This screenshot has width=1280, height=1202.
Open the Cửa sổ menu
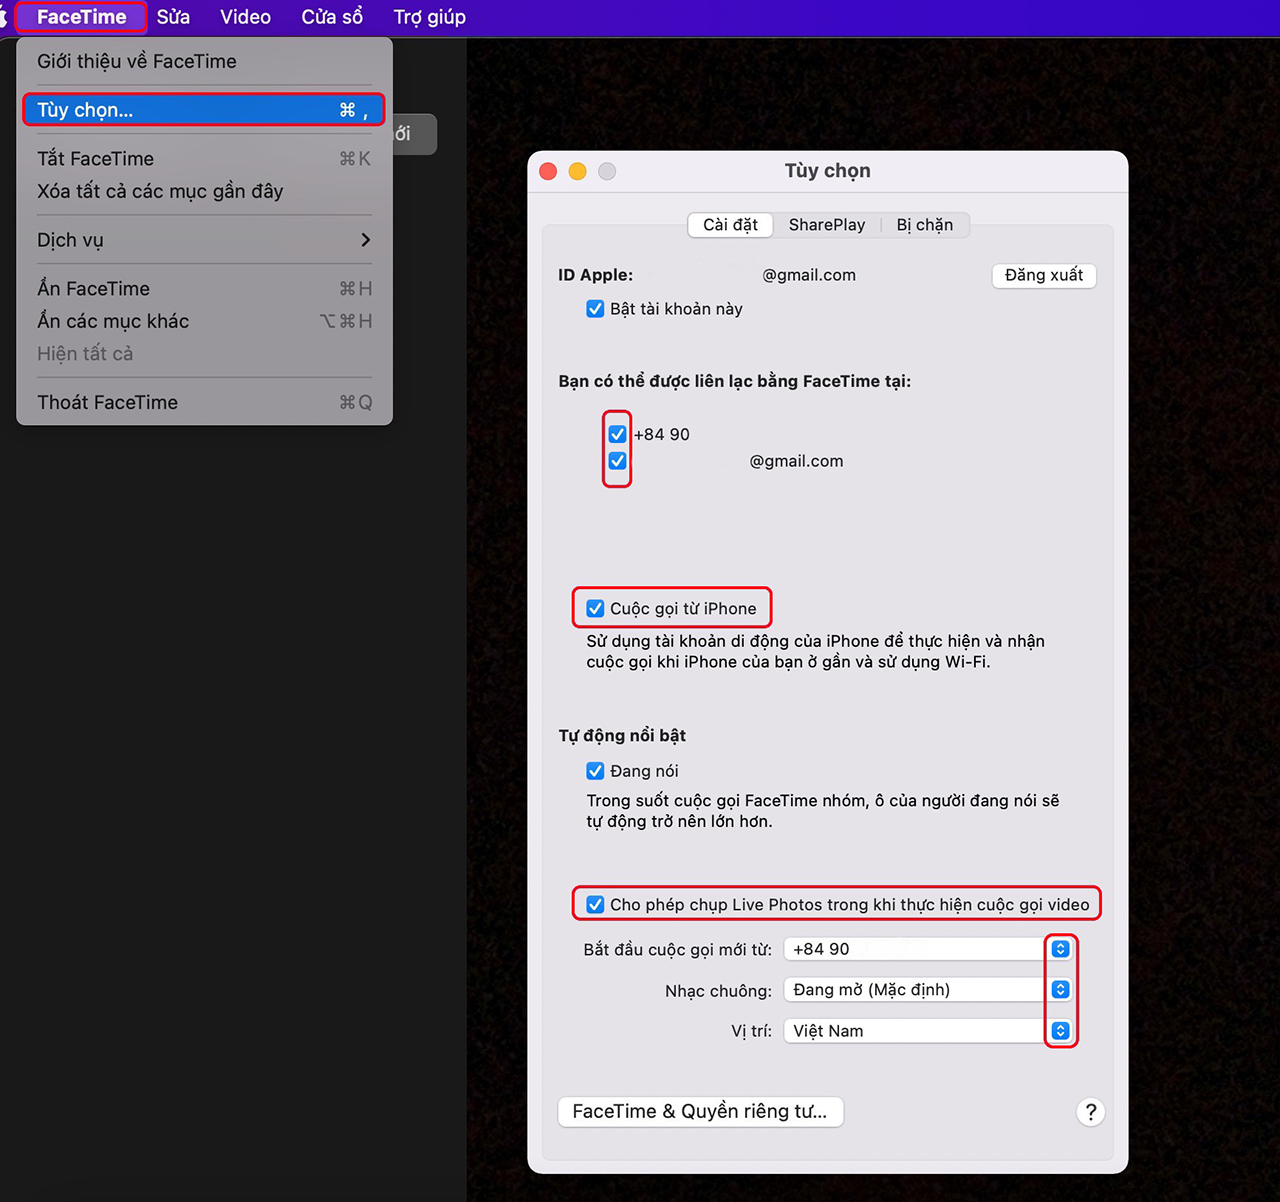pos(332,17)
